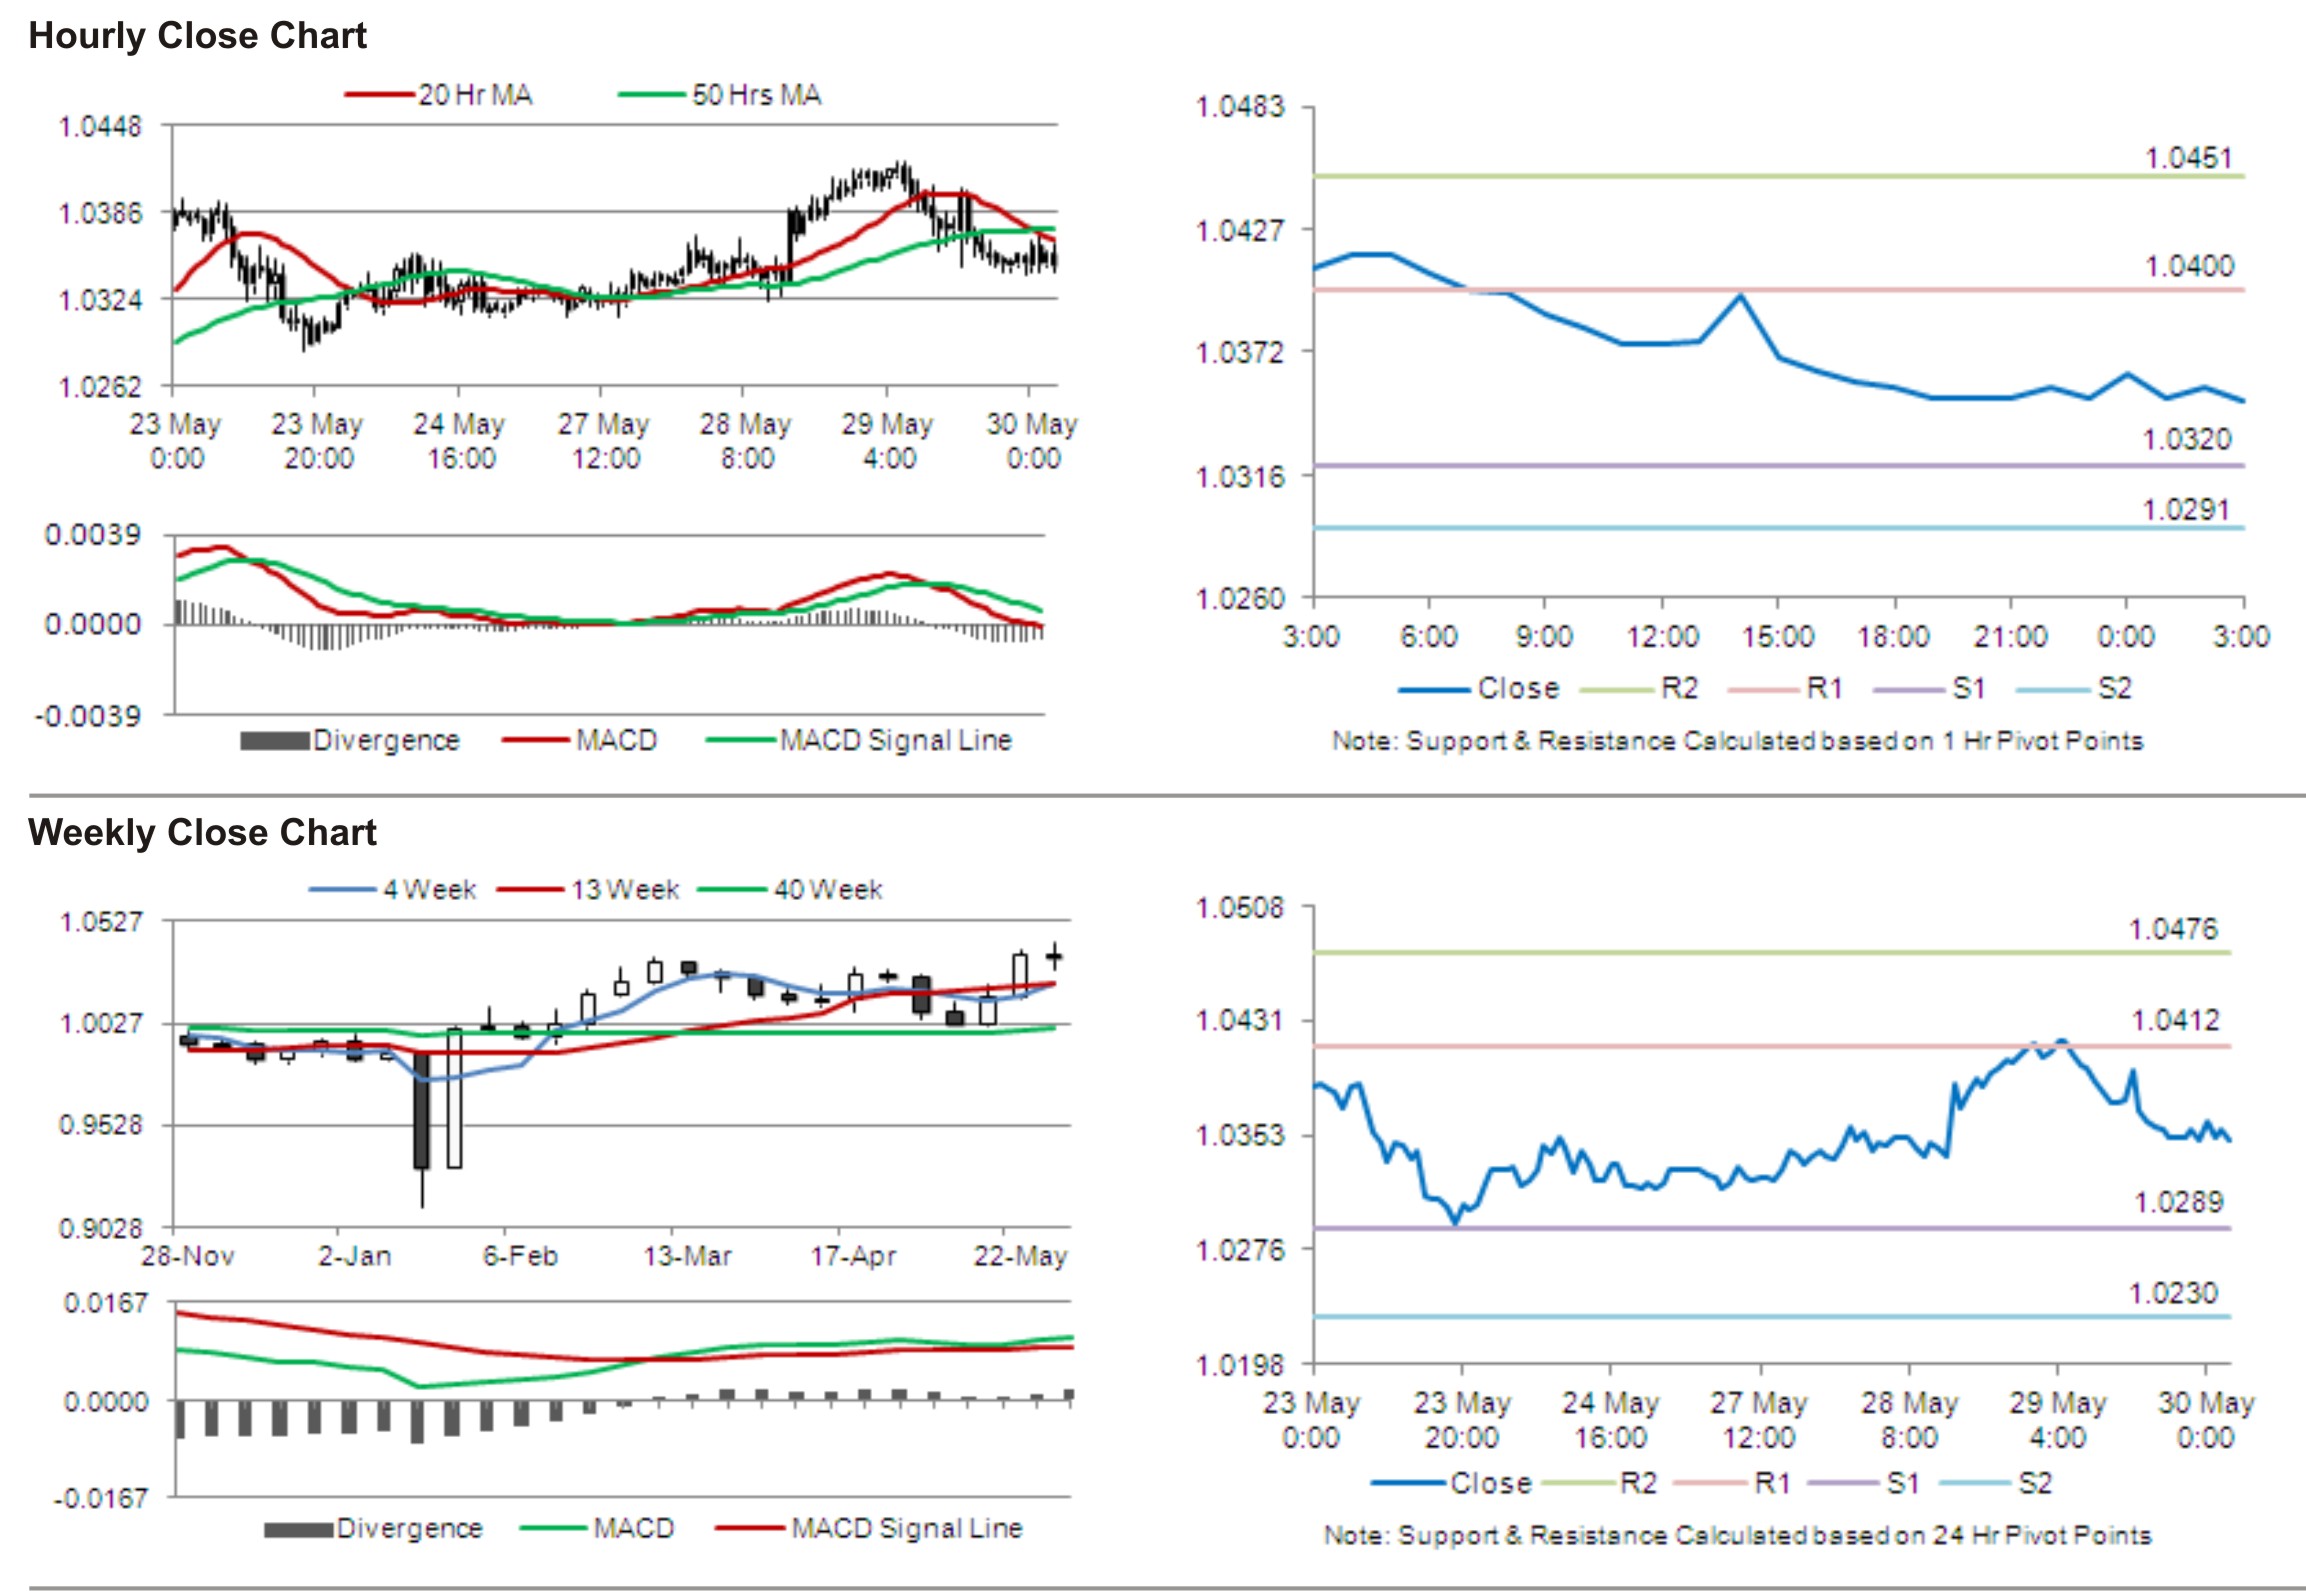This screenshot has width=2306, height=1591.
Task: Select the "20 Hr MA" legend label
Action: 475,95
